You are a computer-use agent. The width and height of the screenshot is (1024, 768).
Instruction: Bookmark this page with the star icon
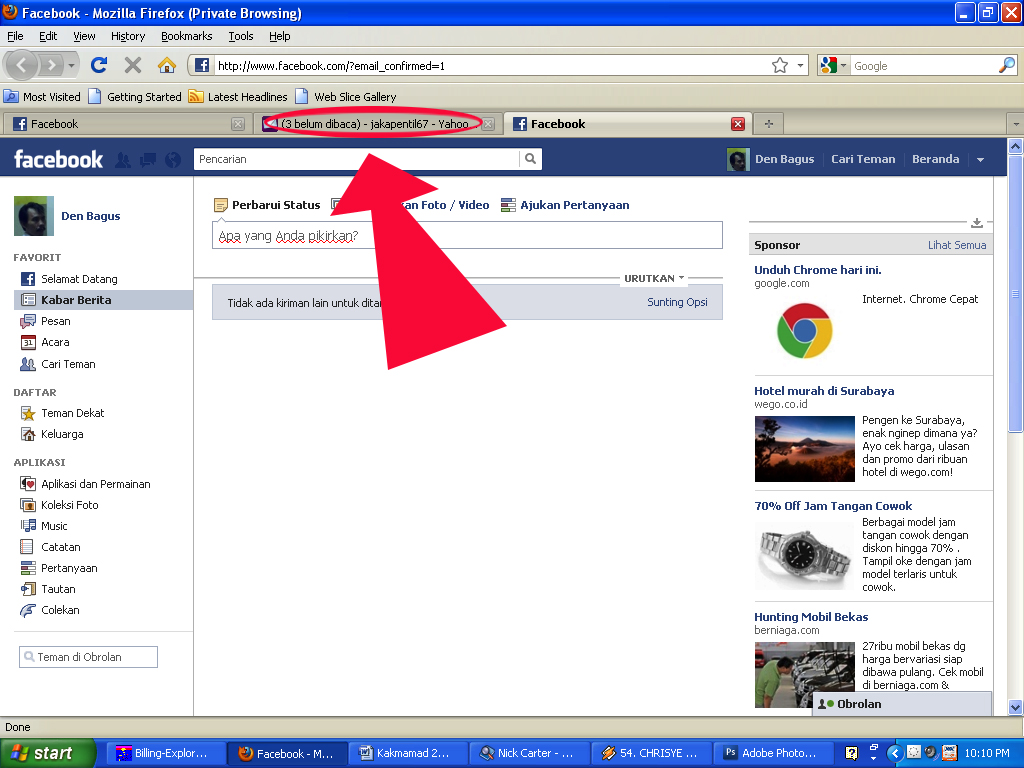779,65
